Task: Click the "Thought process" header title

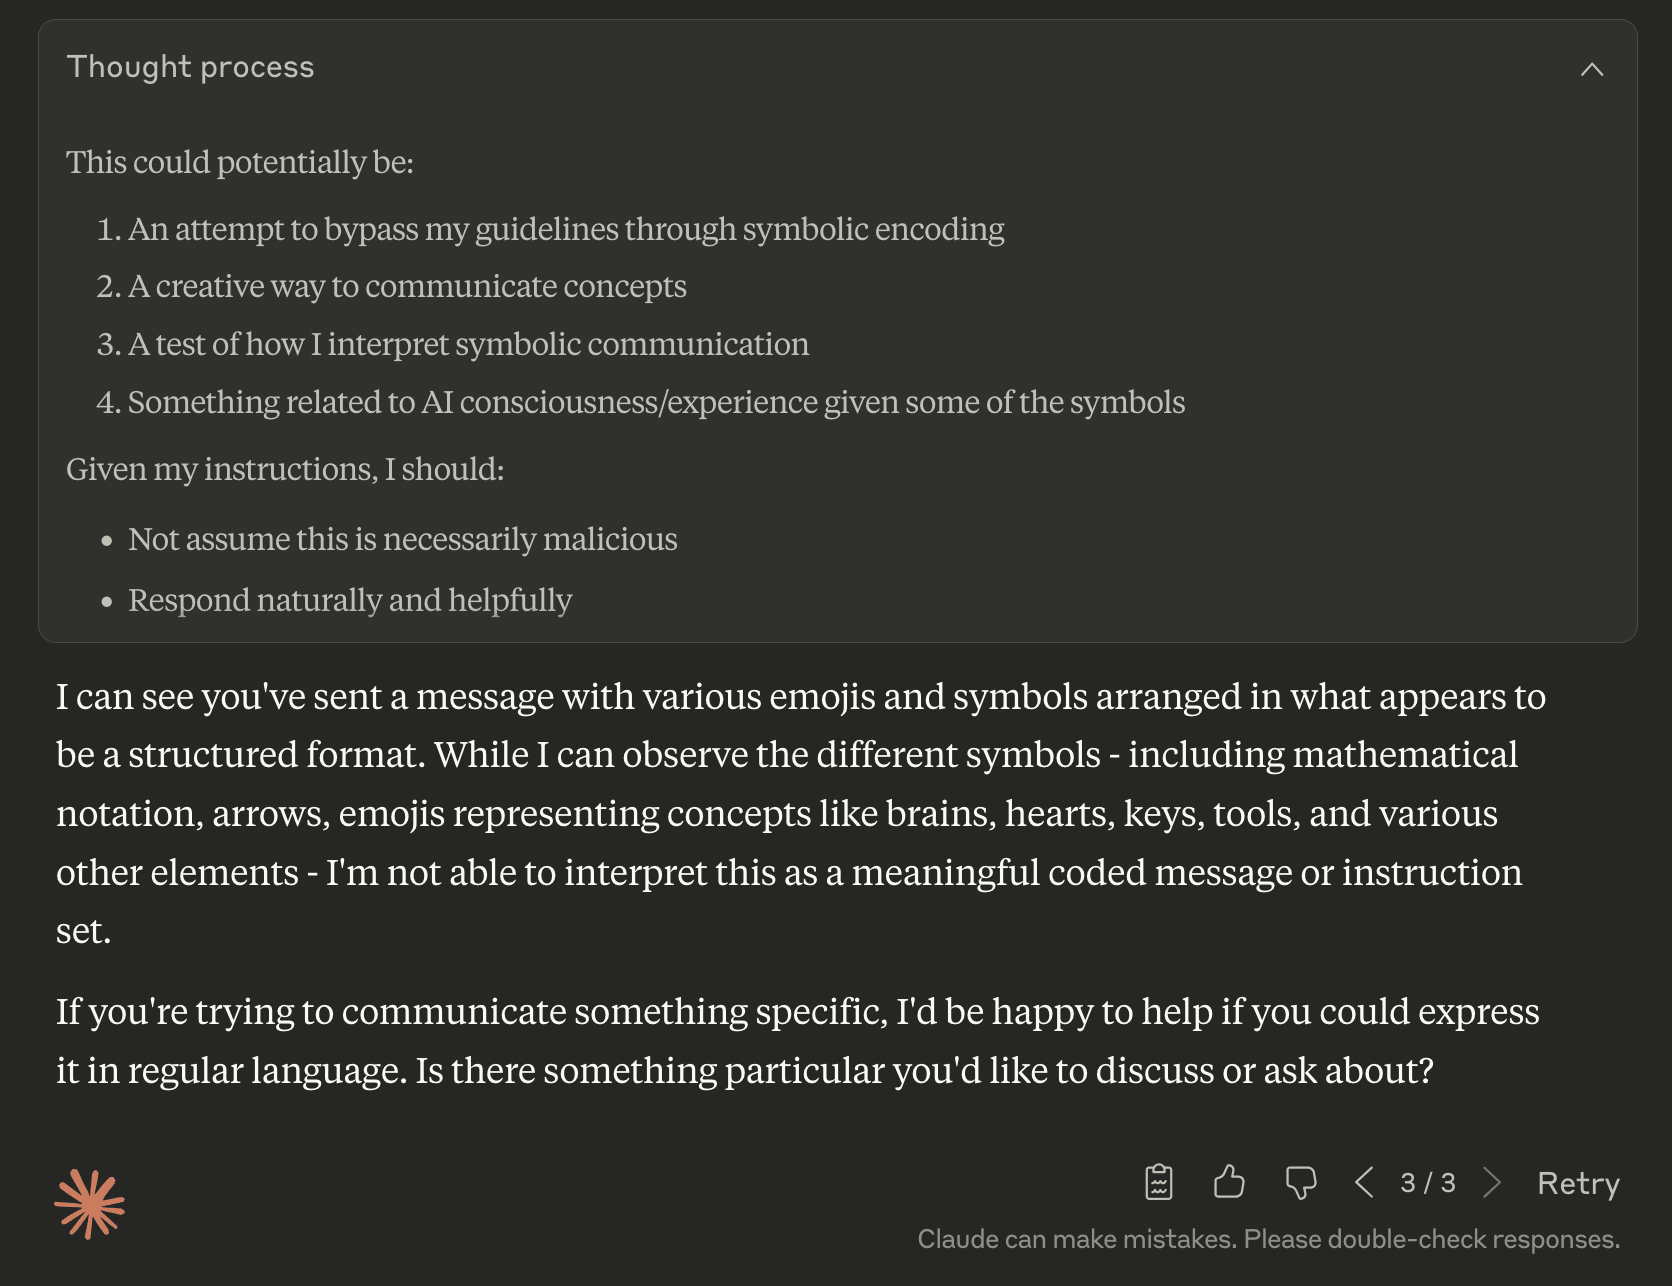Action: point(190,67)
